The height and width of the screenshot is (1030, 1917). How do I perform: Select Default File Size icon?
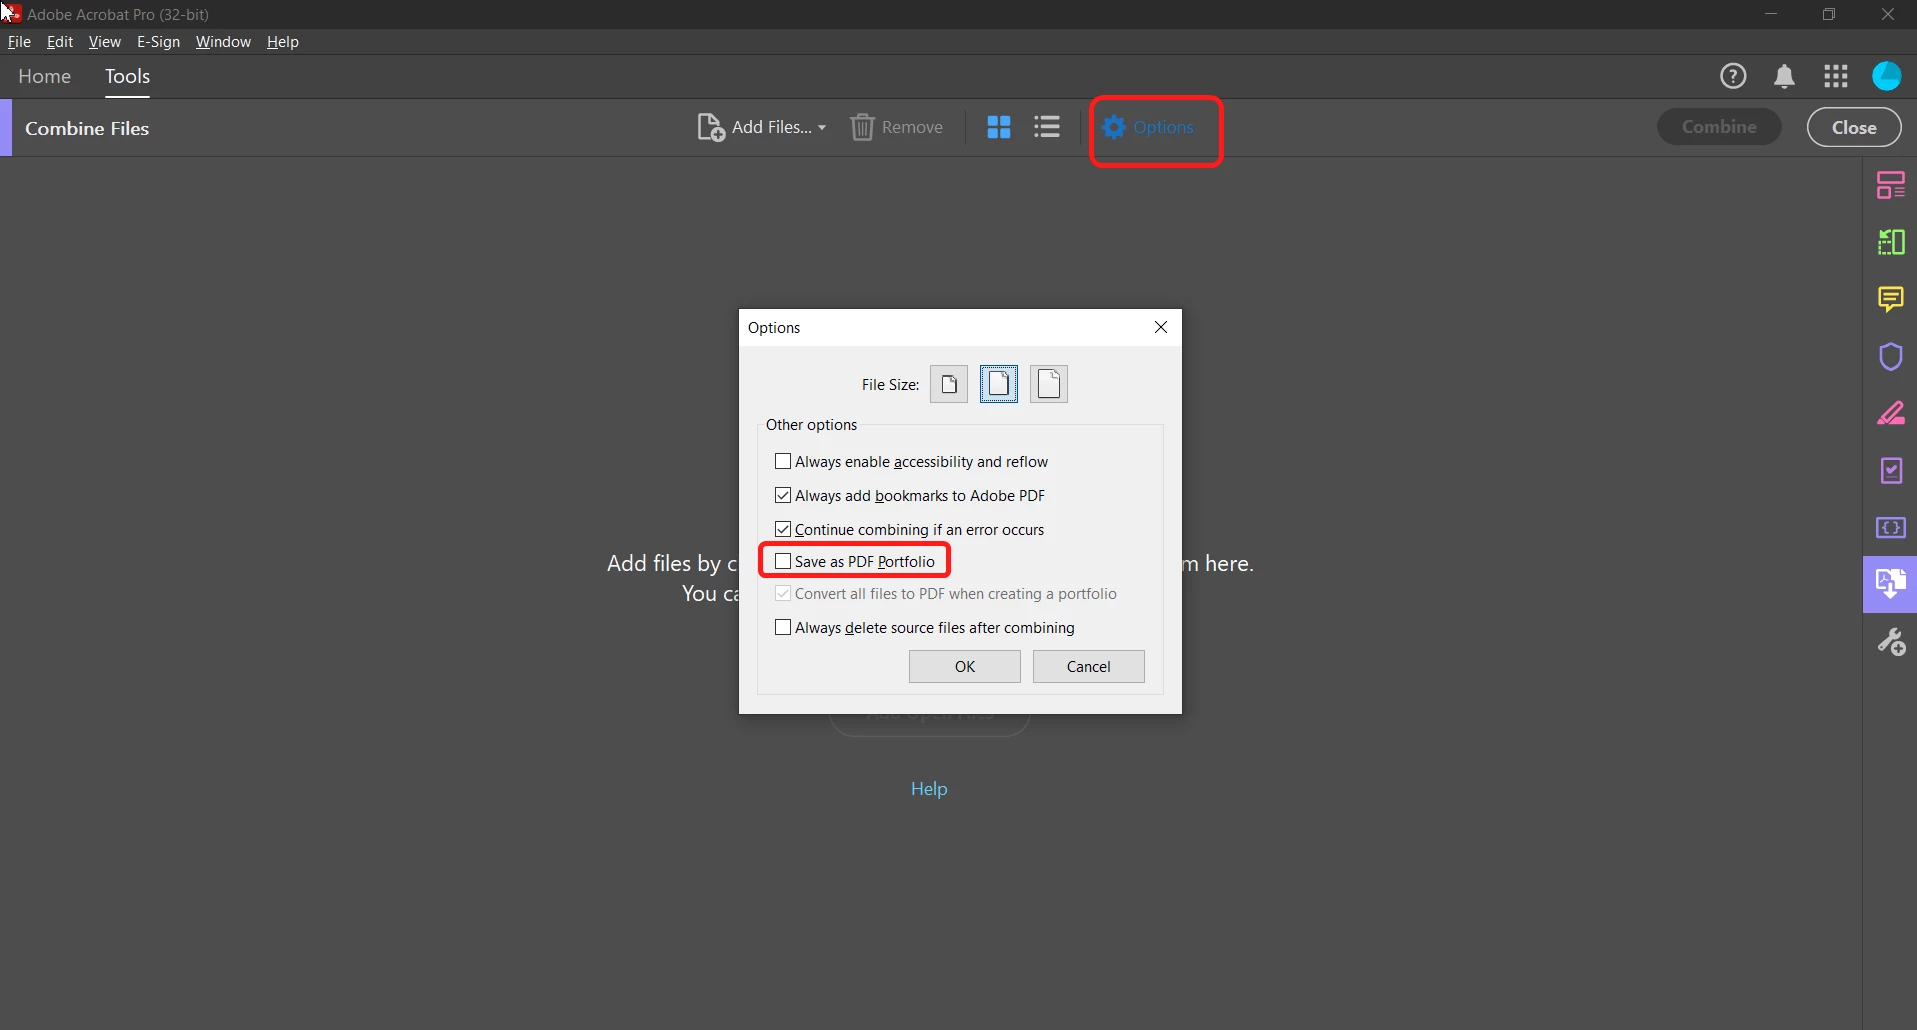(999, 384)
